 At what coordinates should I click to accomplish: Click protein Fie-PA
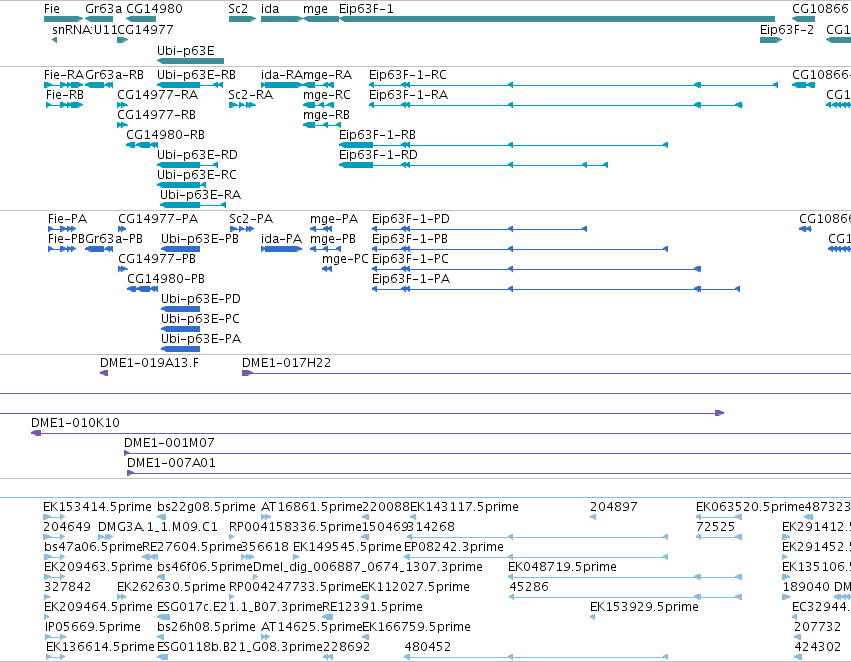tap(62, 229)
